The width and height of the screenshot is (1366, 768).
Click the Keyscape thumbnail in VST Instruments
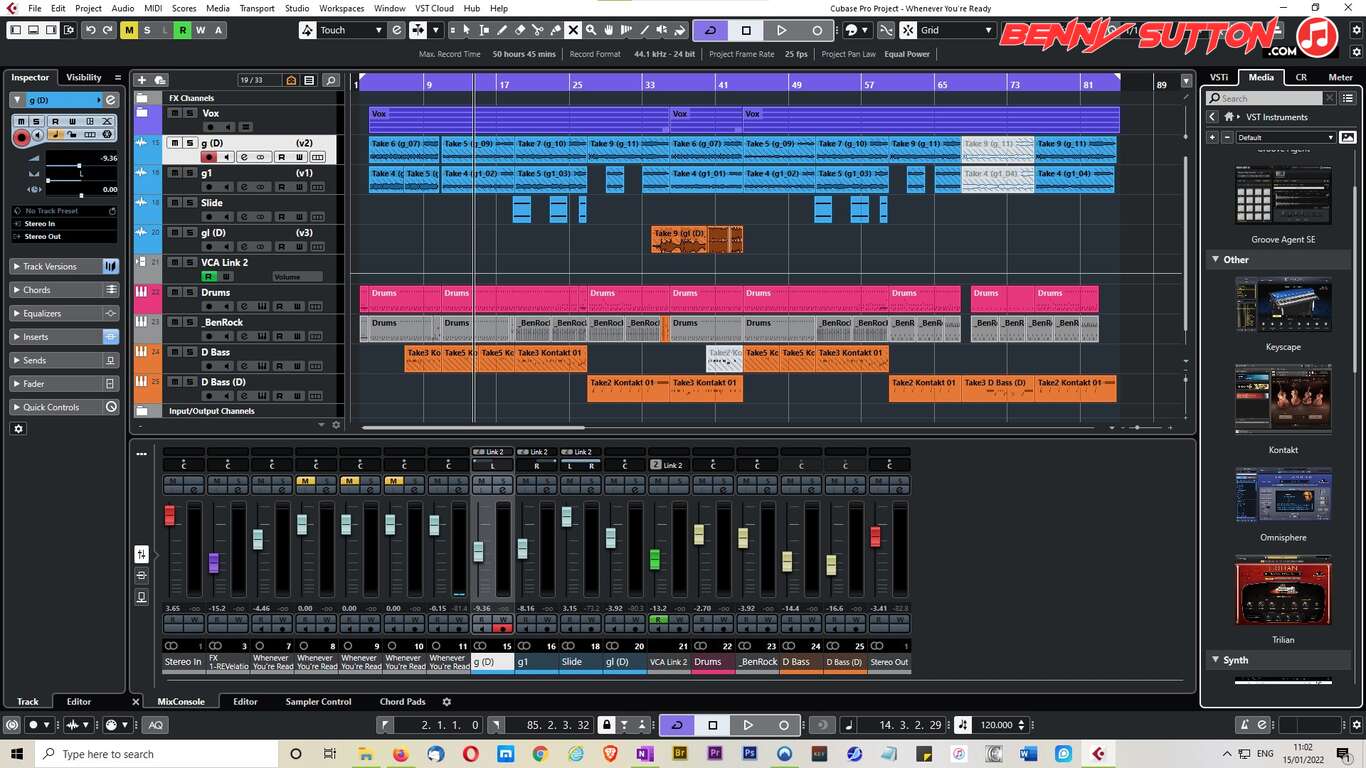pyautogui.click(x=1283, y=305)
